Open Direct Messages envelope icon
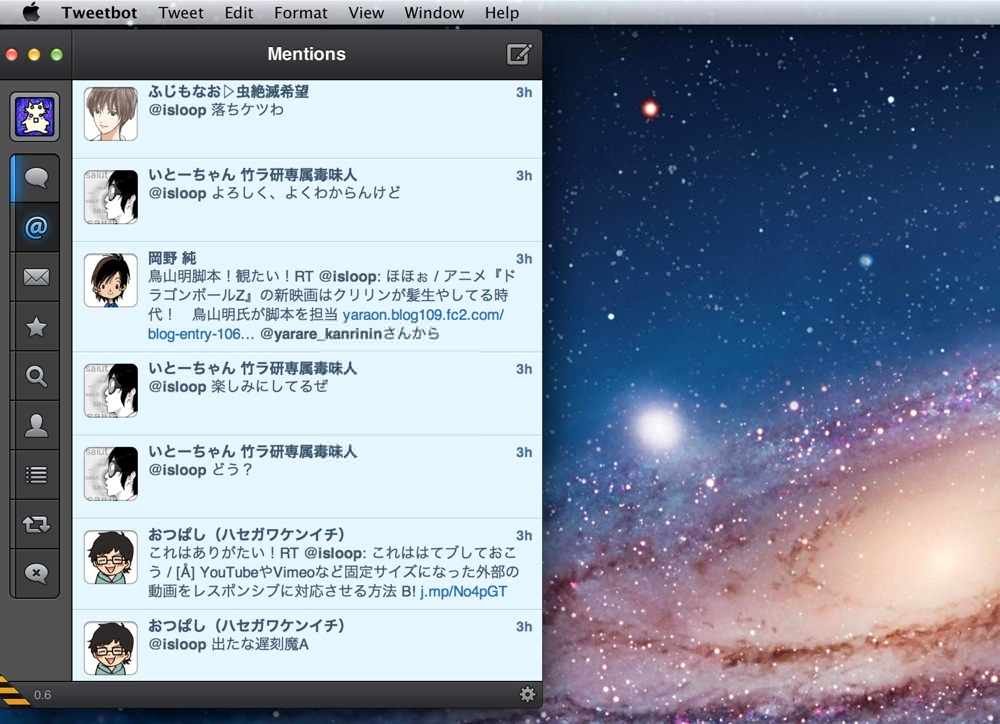 (36, 277)
